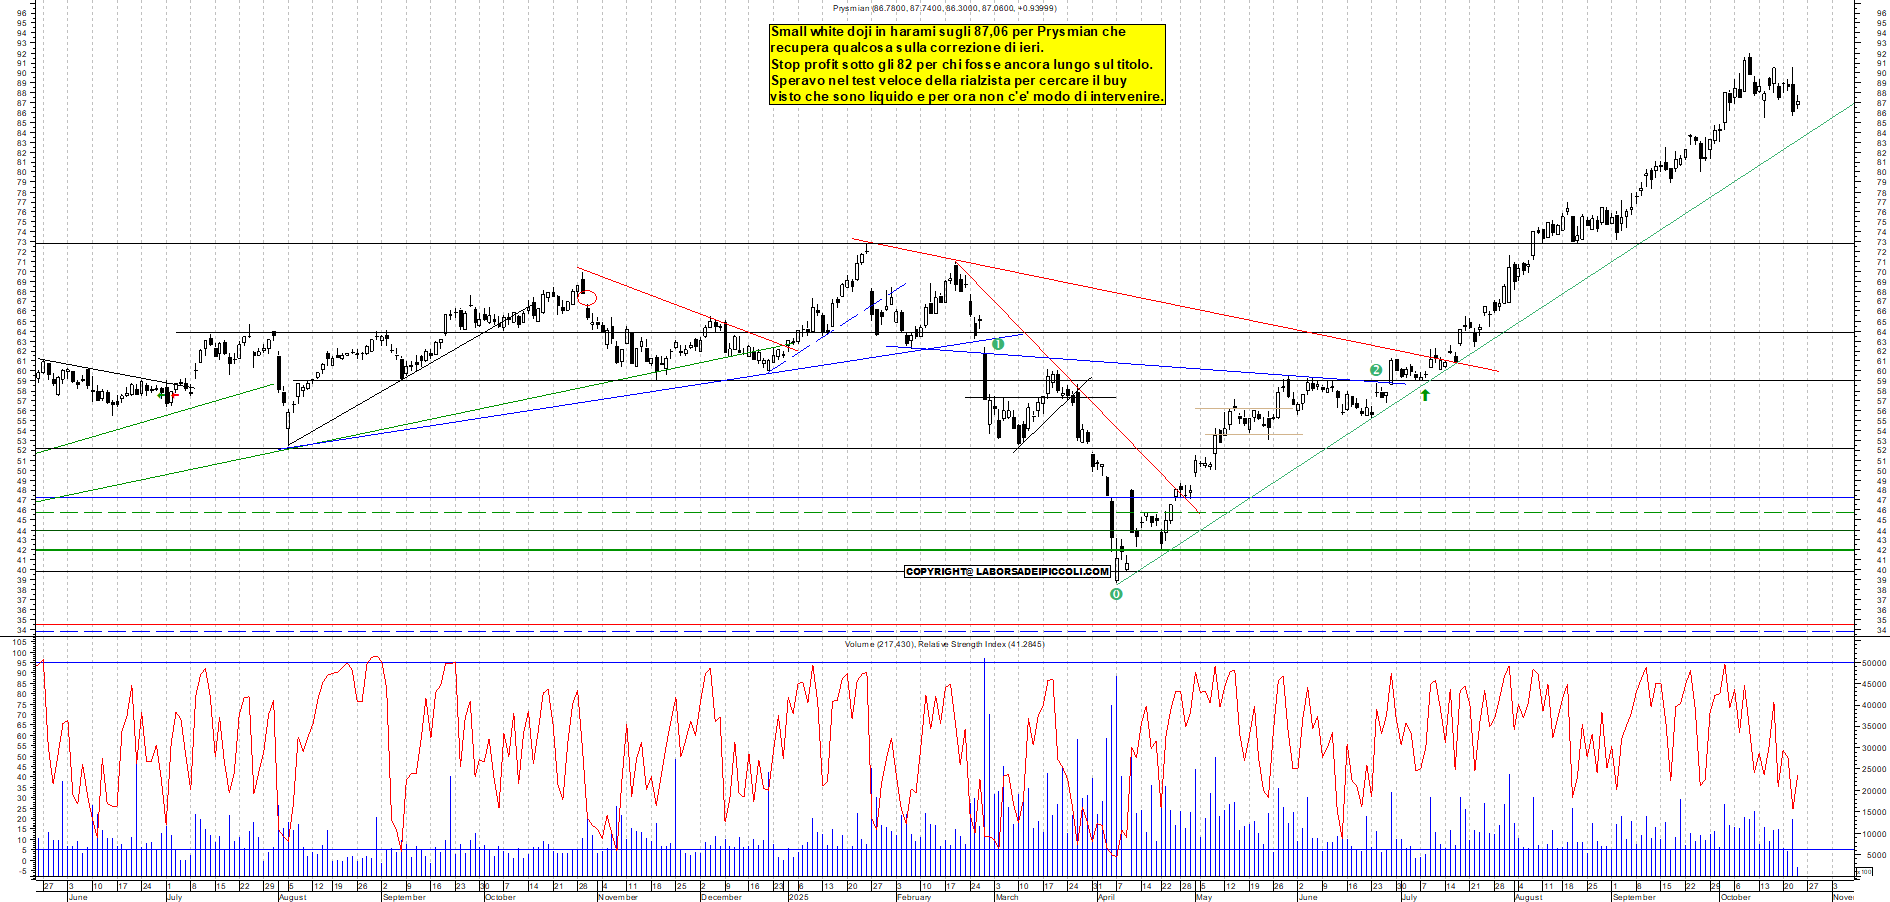Viewport: 1890px width, 902px height.
Task: Click the green circle marker labeled 2
Action: point(1376,370)
